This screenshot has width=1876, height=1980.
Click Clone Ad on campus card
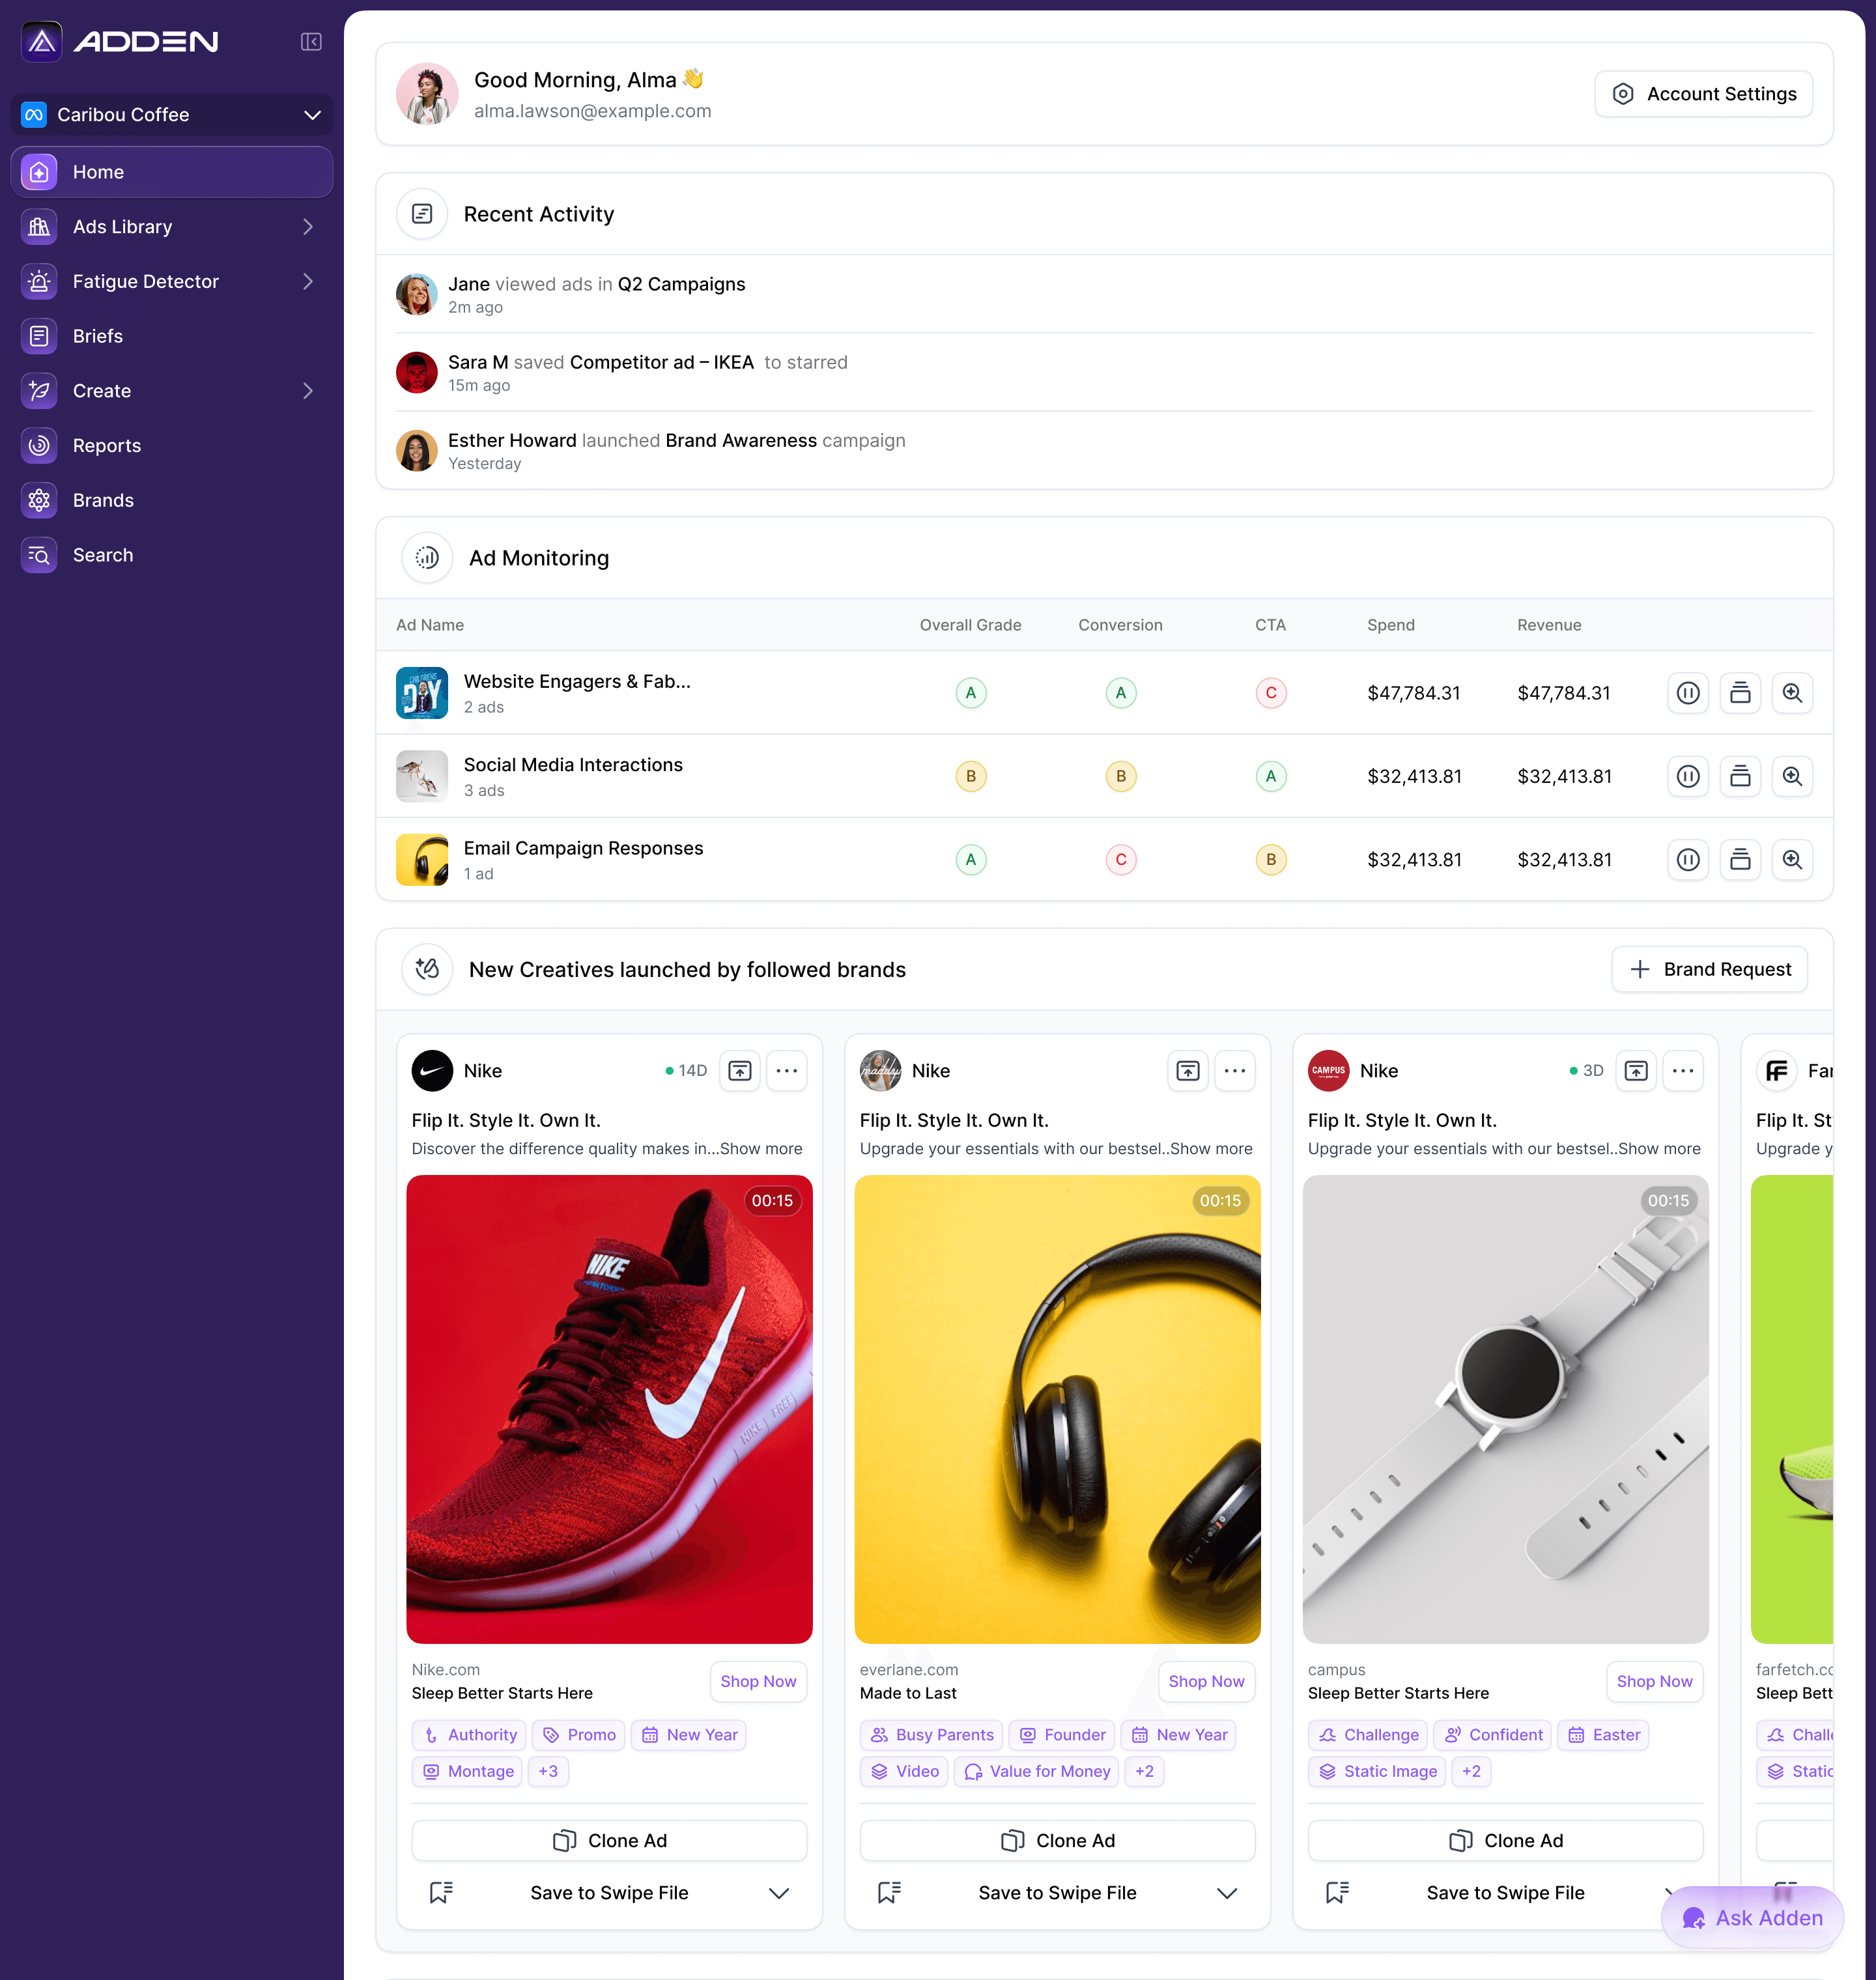pos(1505,1841)
